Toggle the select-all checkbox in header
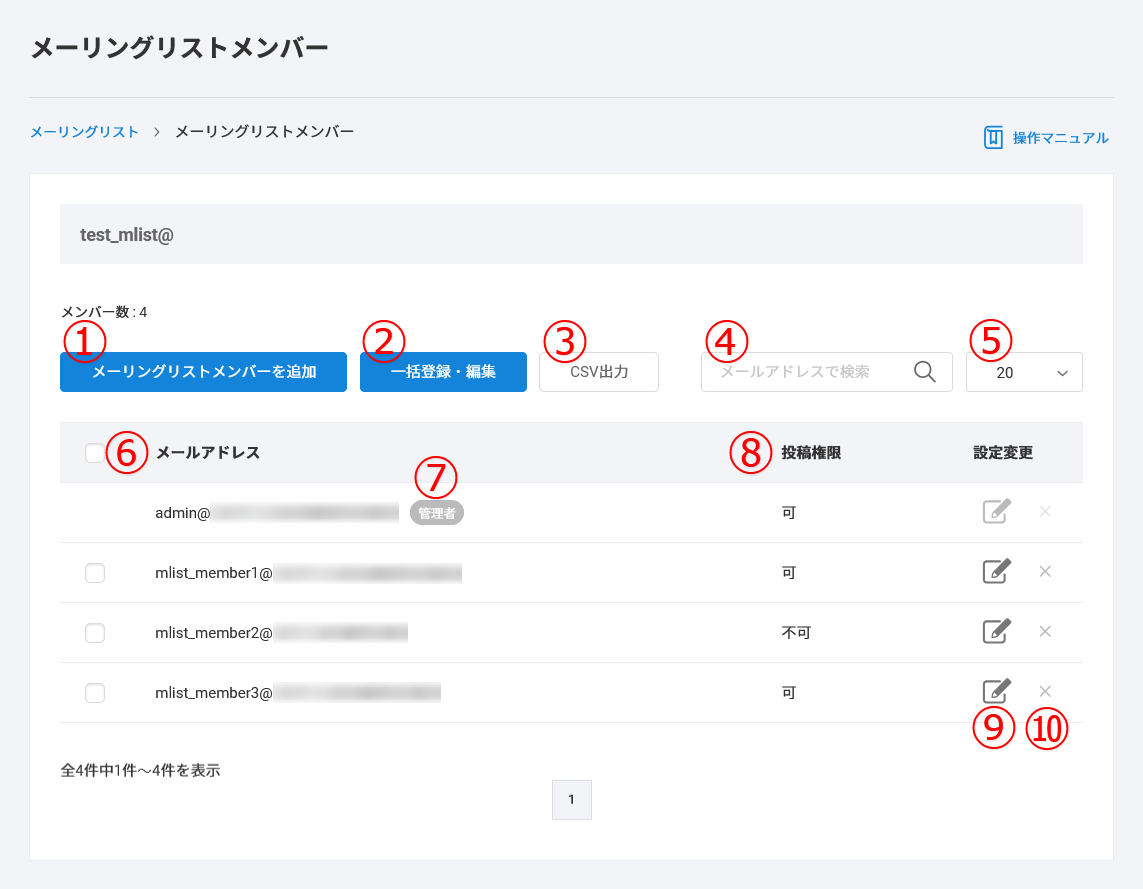 coord(94,453)
